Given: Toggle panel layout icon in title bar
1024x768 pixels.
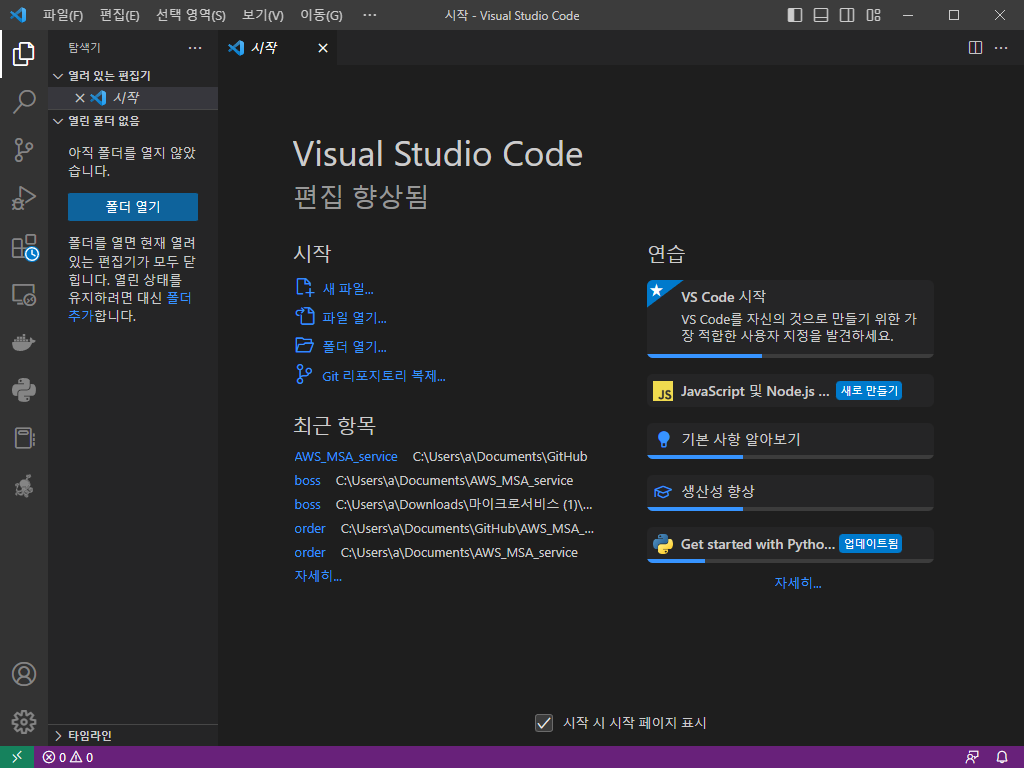Looking at the screenshot, I should 821,15.
